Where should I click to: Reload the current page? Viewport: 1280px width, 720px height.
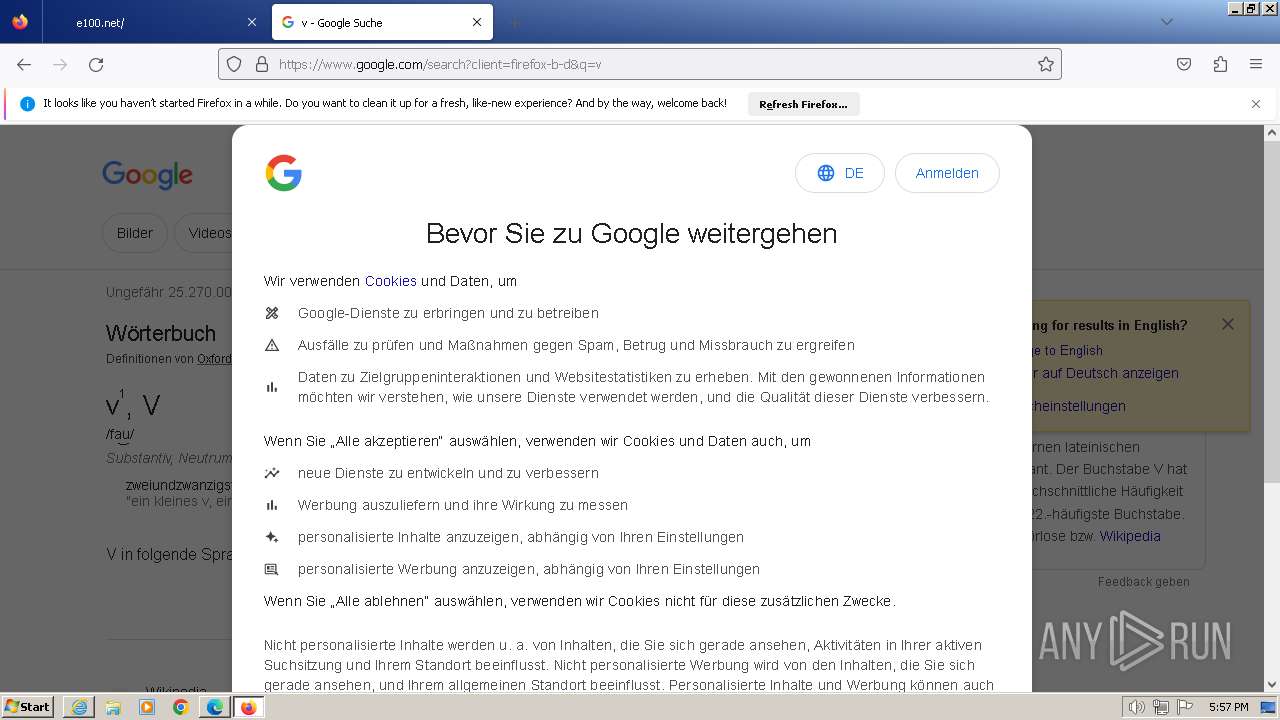96,64
